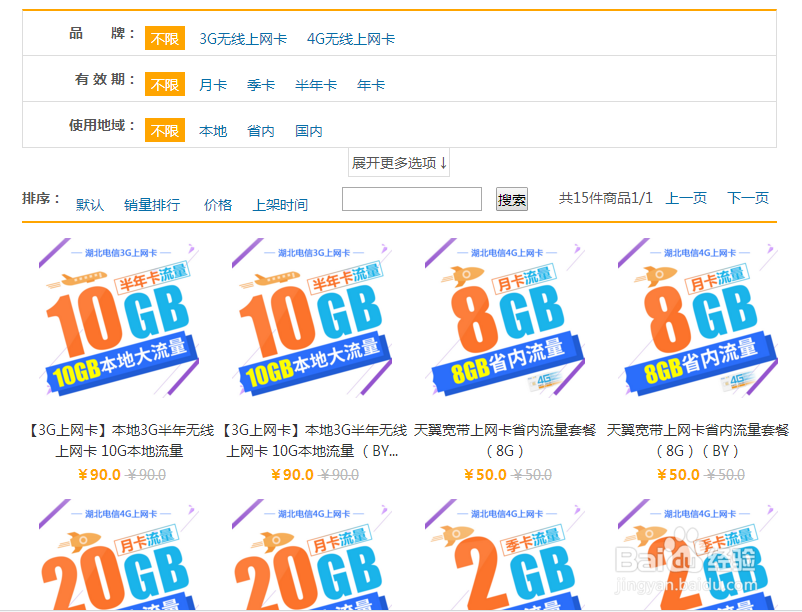
Task: Open 8GB product image for the (8G)(BY) listing
Action: coord(698,318)
